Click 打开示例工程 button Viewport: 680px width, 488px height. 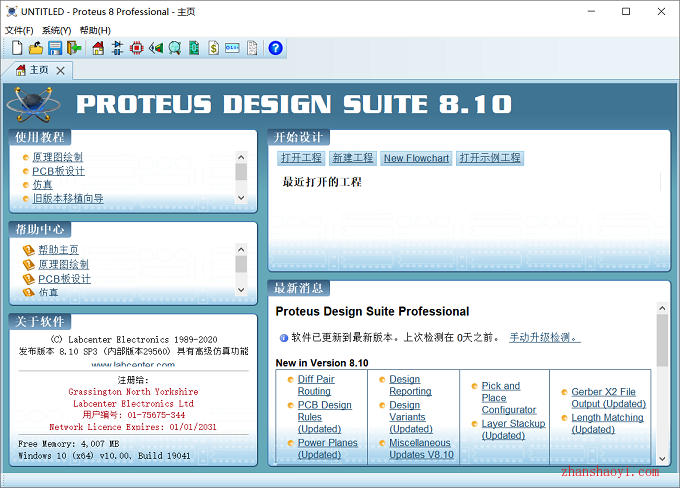click(490, 158)
